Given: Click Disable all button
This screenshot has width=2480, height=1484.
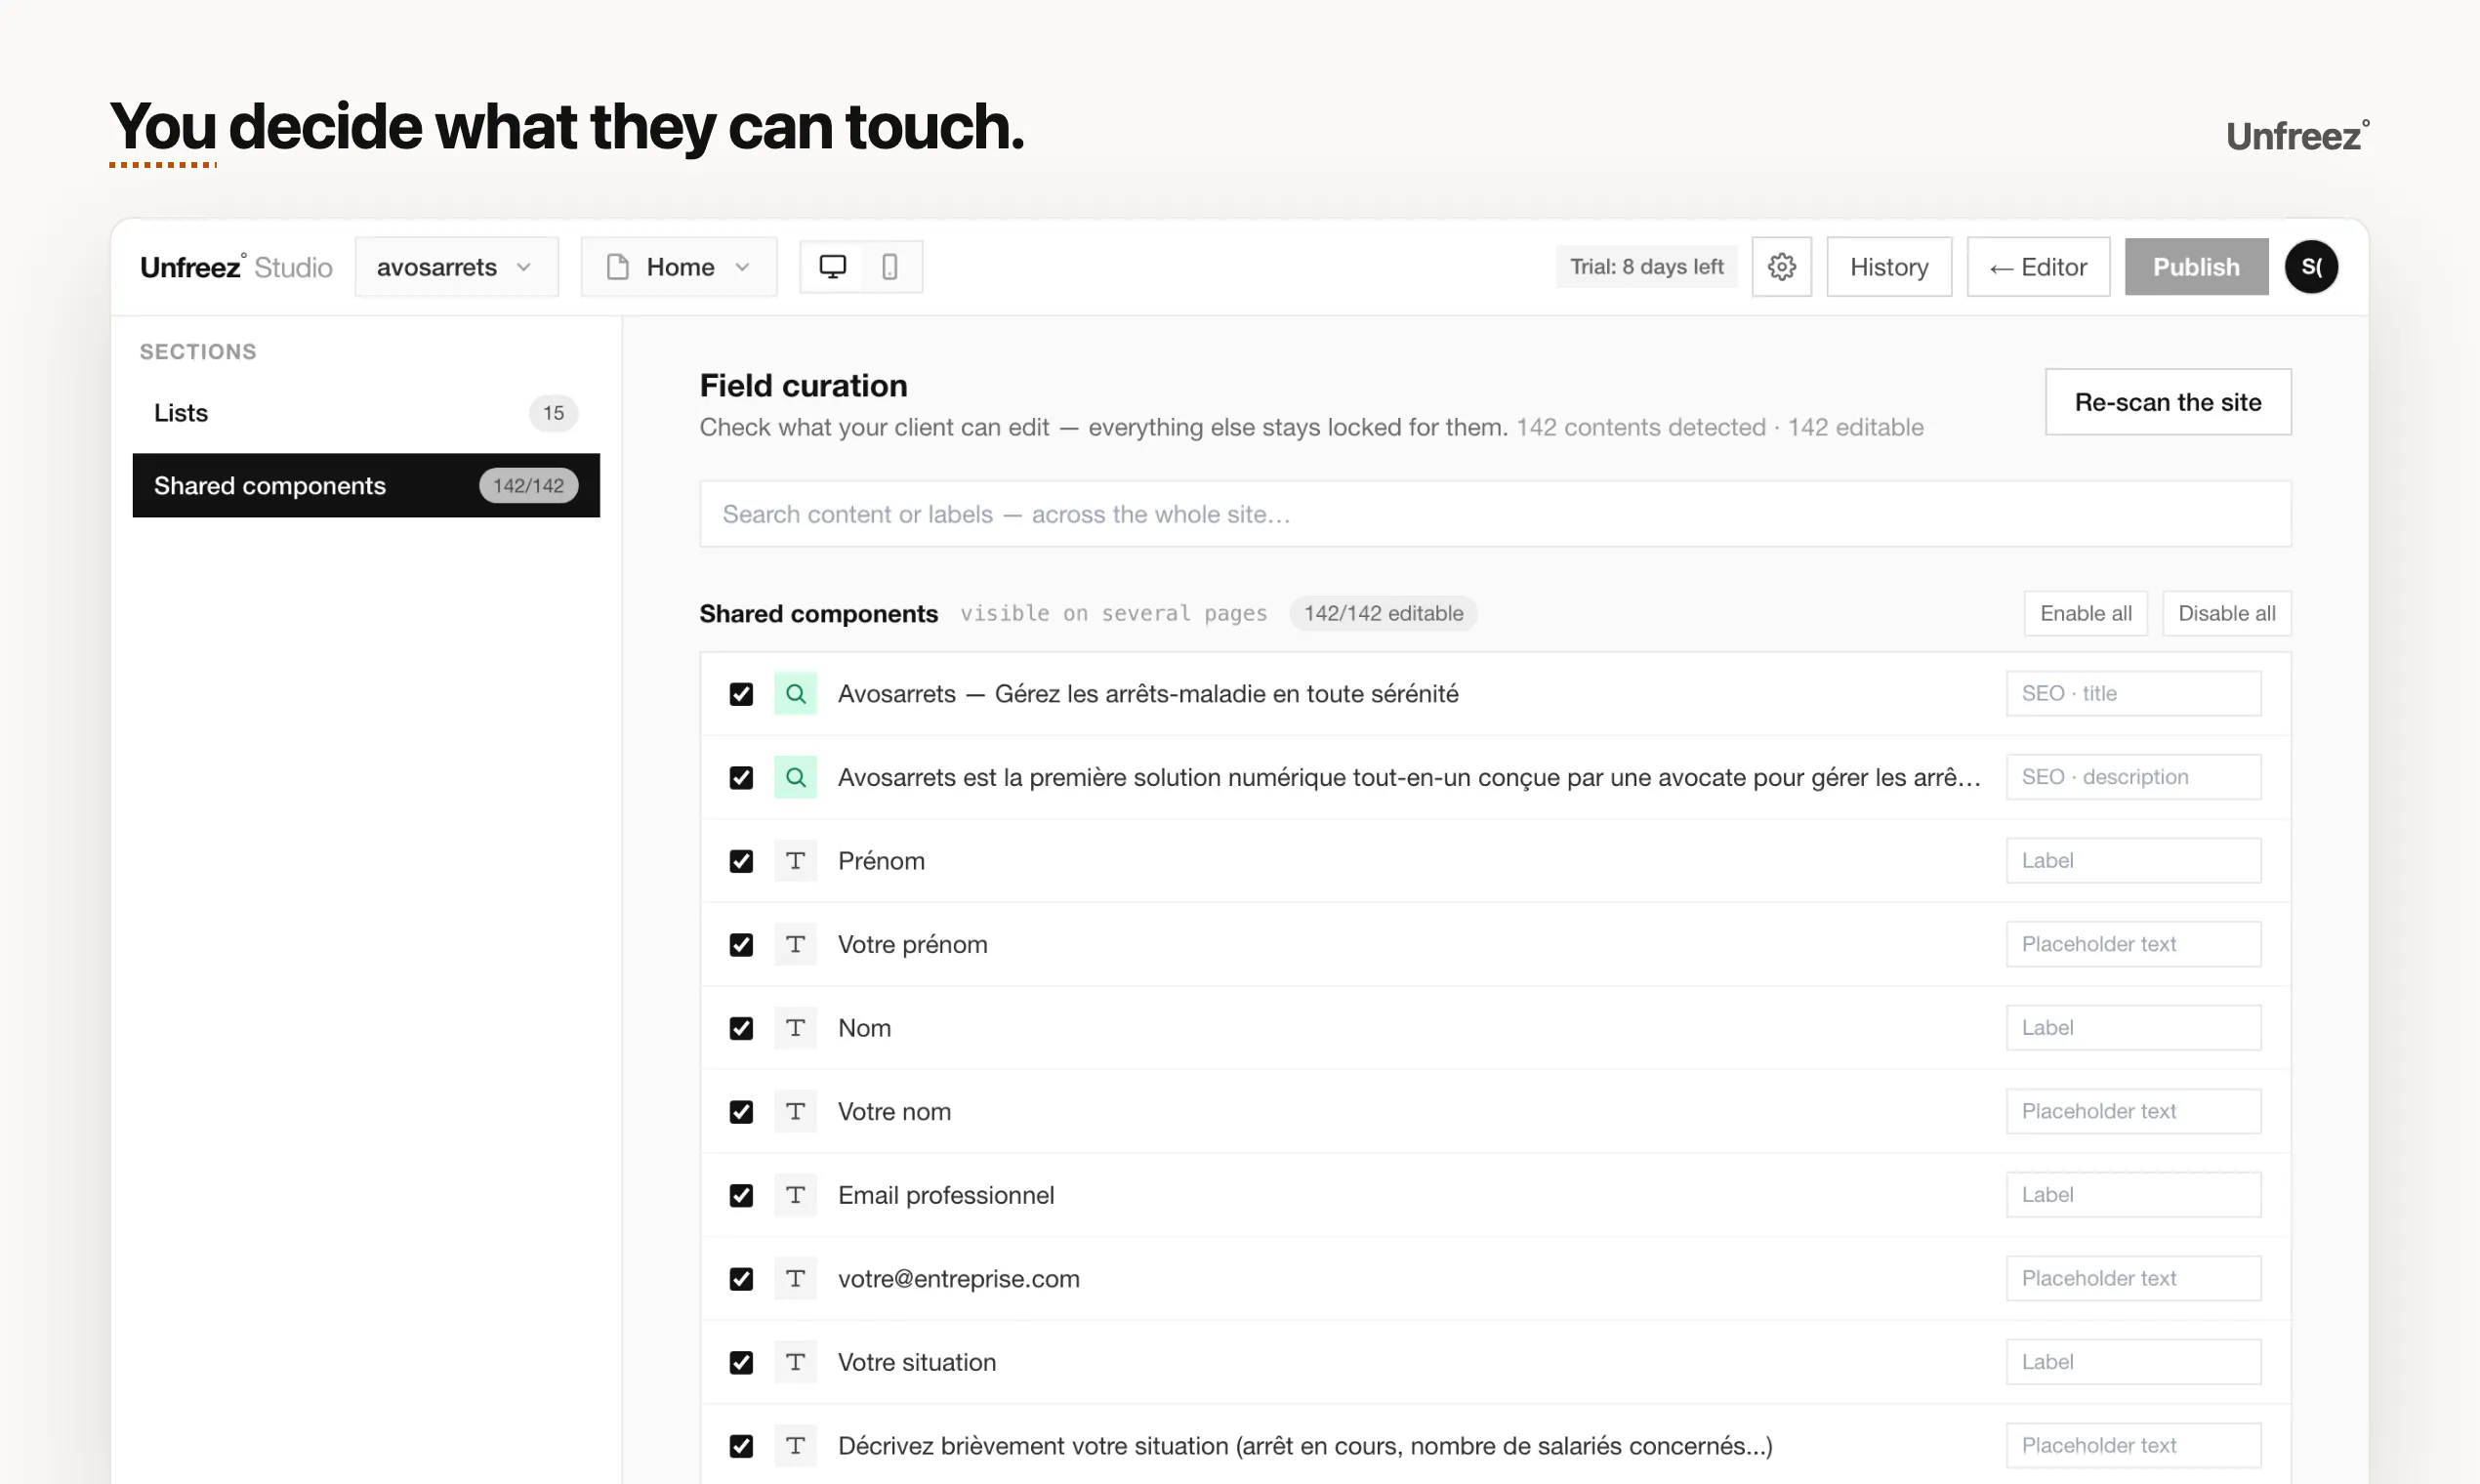Looking at the screenshot, I should tap(2226, 613).
